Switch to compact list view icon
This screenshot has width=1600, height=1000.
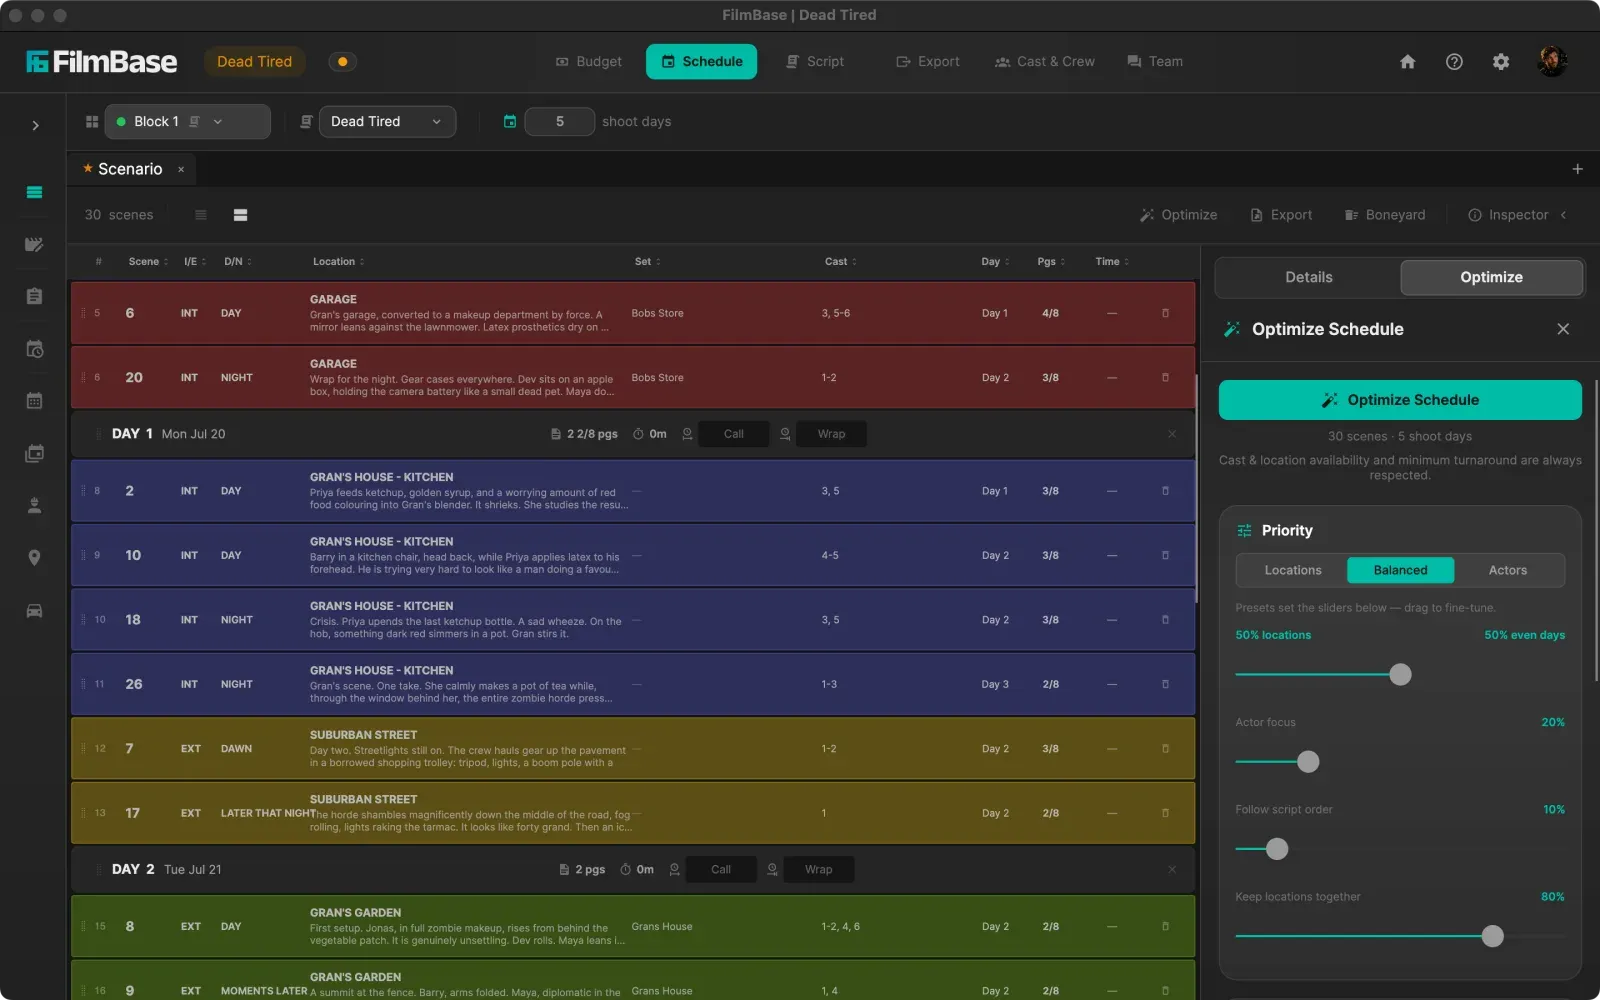(x=201, y=215)
